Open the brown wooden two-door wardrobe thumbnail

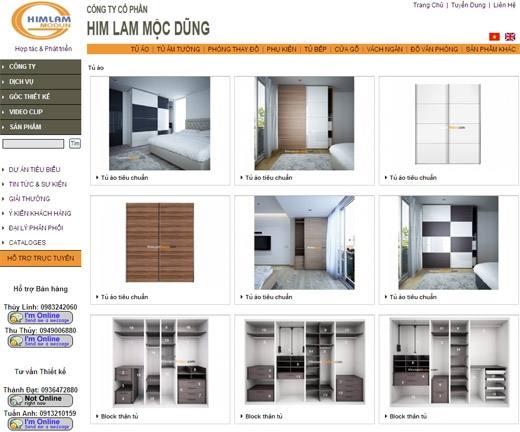160,243
